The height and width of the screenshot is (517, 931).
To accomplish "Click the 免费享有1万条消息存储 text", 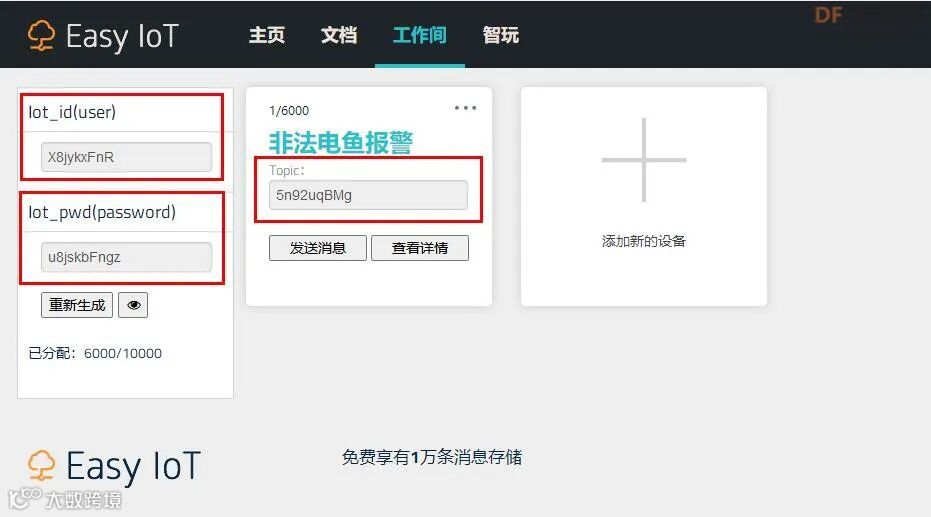I will pos(432,457).
